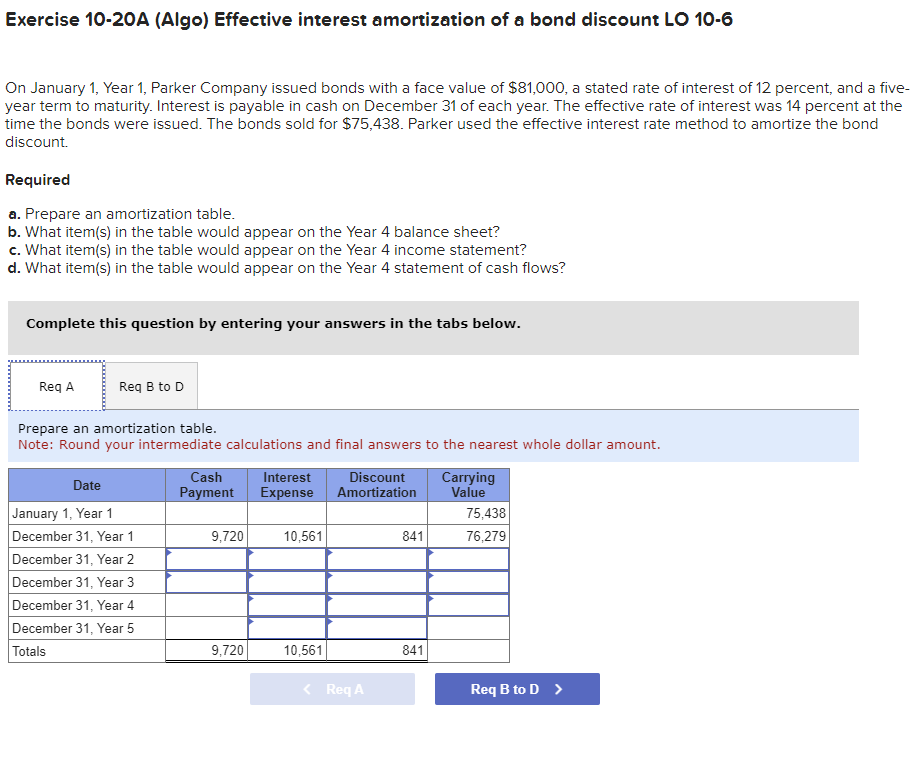Click the Discount Amortization cell for Year 4

click(377, 605)
